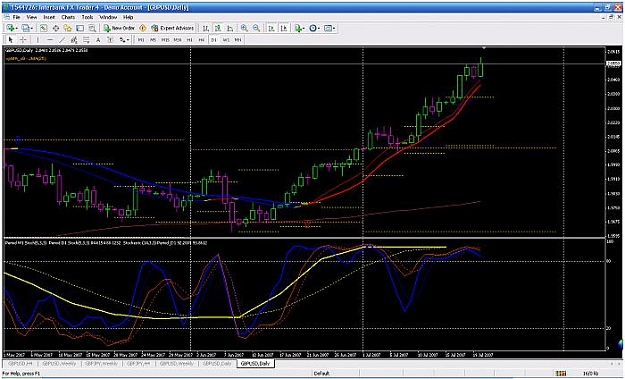The height and width of the screenshot is (379, 625).
Task: Switch to the GBPJPY,Weekly chart tab
Action: [102, 363]
